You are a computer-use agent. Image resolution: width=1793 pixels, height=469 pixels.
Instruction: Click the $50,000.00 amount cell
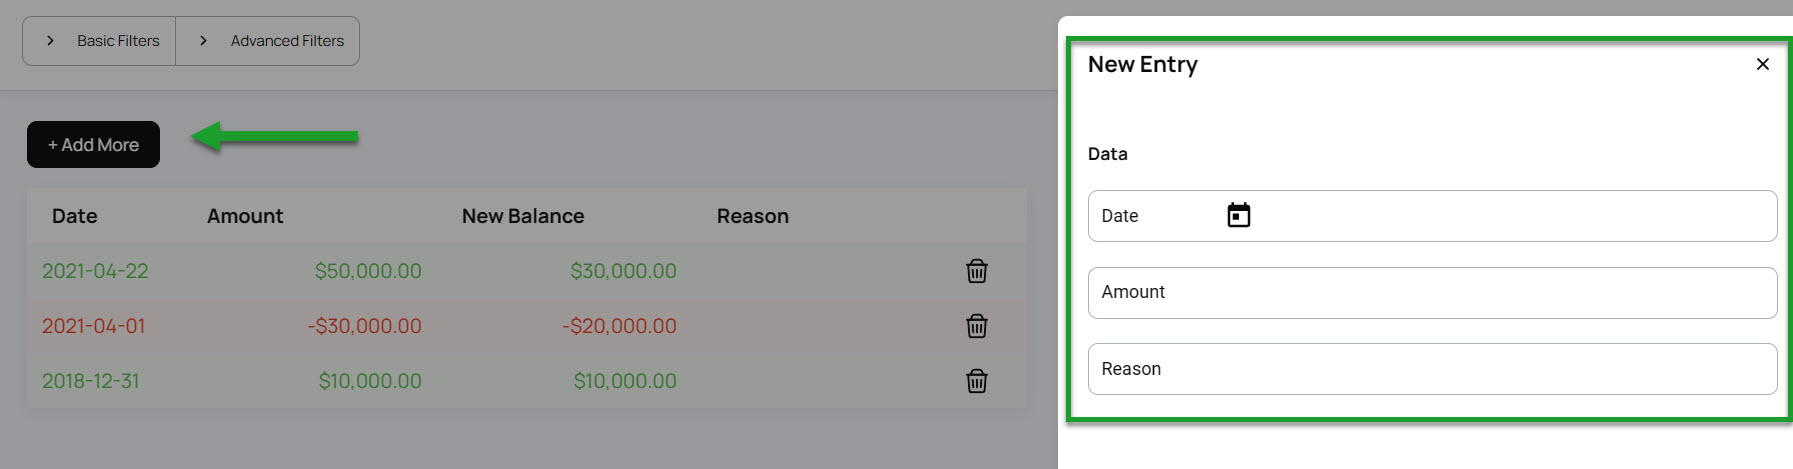pyautogui.click(x=368, y=271)
